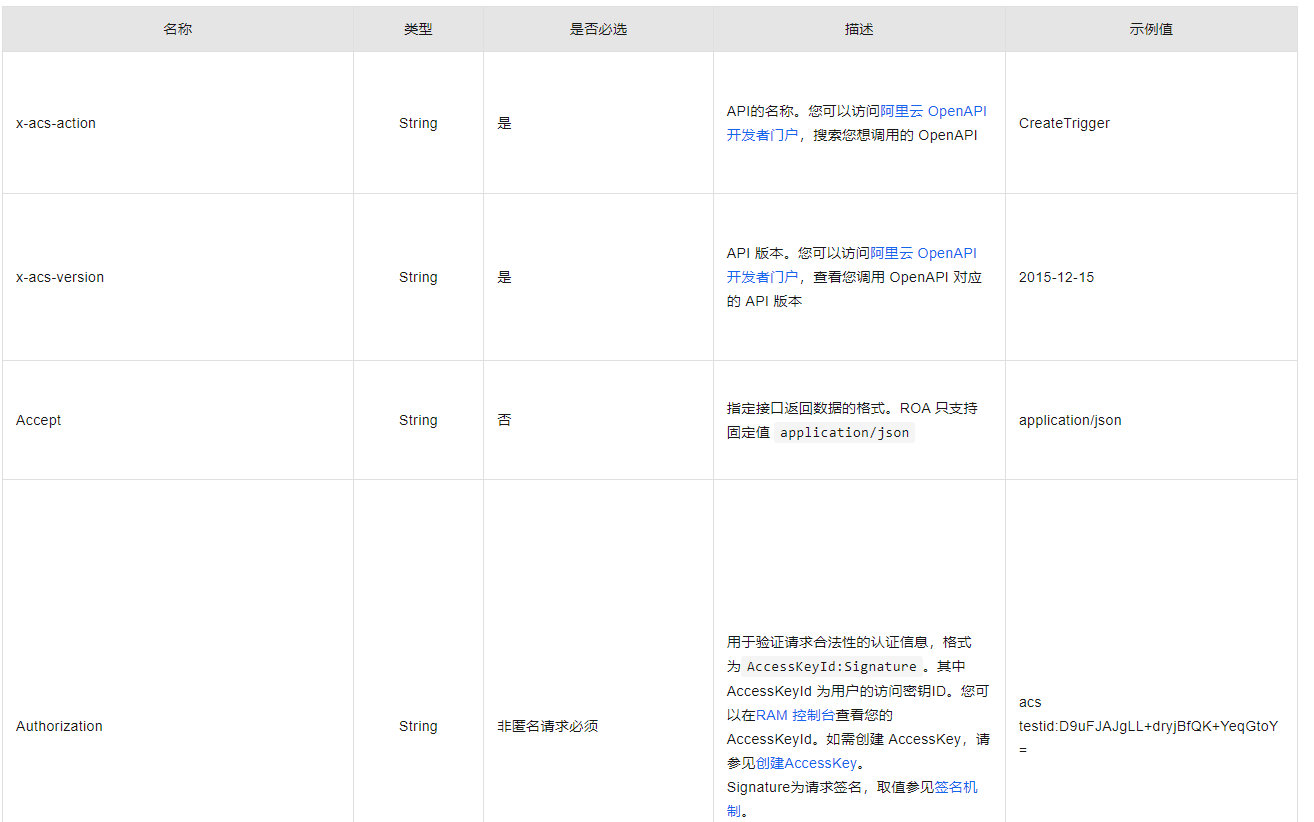
Task: Click 是 in the x-acs-action row
Action: (x=504, y=123)
